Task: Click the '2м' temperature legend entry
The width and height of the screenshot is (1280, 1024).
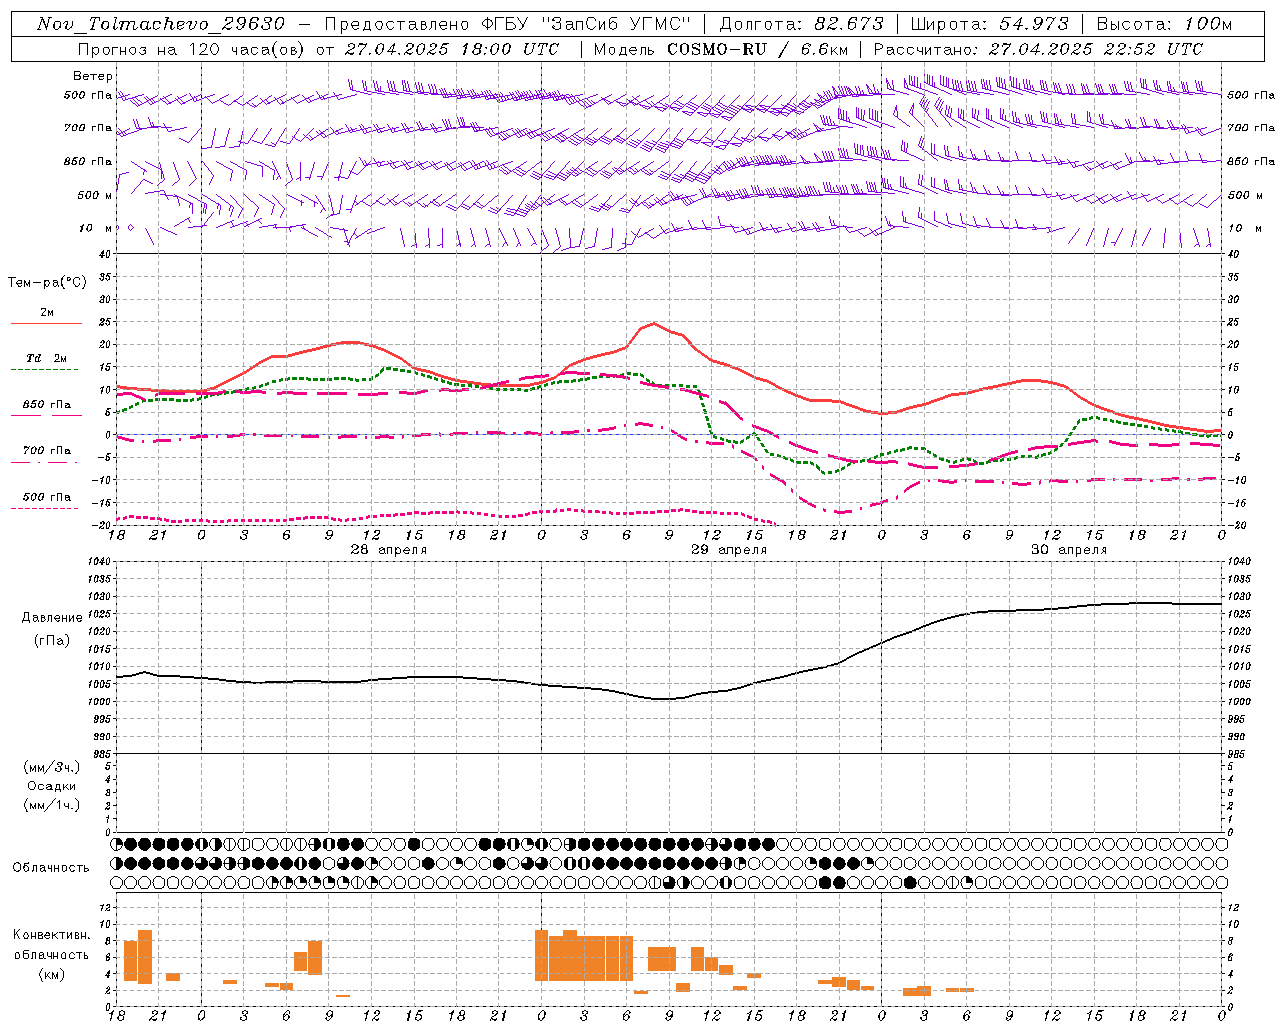Action: [x=47, y=313]
